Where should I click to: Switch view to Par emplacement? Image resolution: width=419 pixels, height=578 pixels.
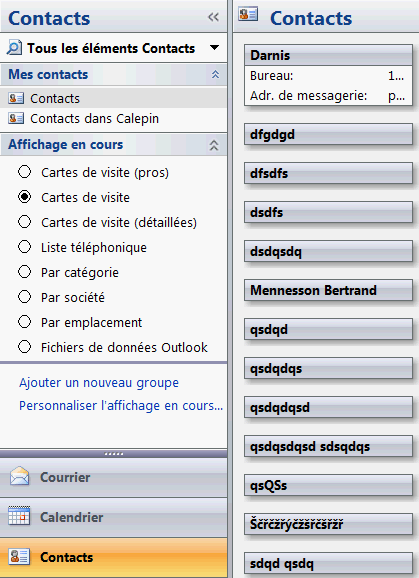25,322
